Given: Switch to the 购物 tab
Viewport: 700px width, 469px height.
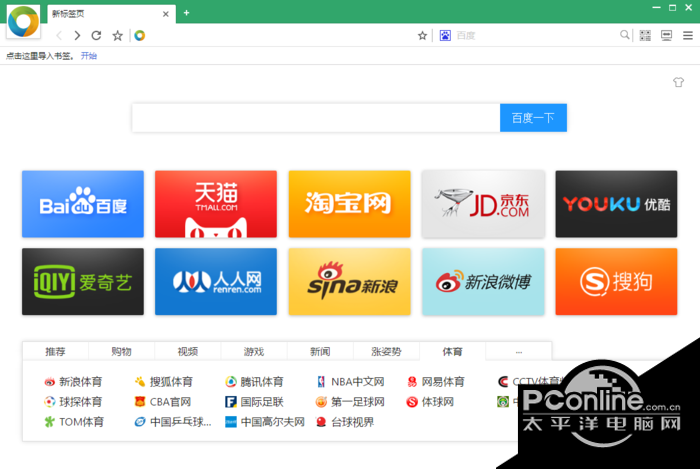Looking at the screenshot, I should pyautogui.click(x=121, y=352).
